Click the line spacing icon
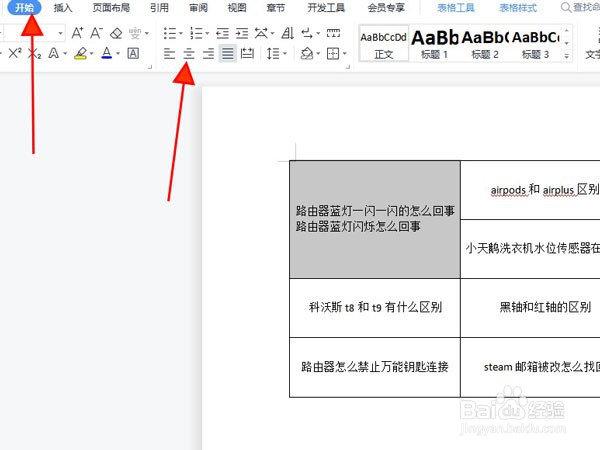 point(273,54)
